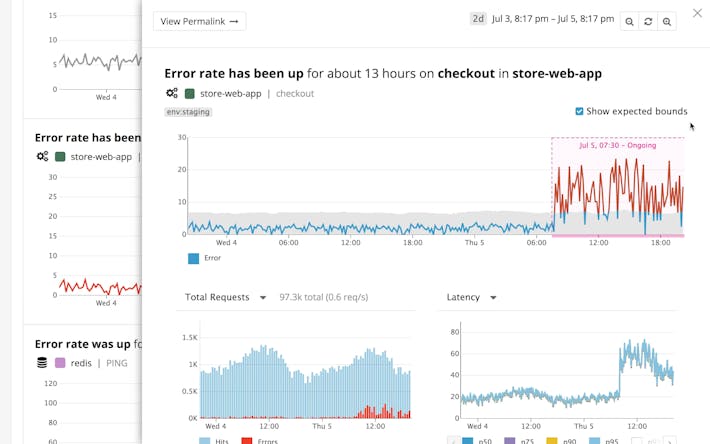The width and height of the screenshot is (710, 444).
Task: Zoom out the time range
Action: tap(629, 21)
